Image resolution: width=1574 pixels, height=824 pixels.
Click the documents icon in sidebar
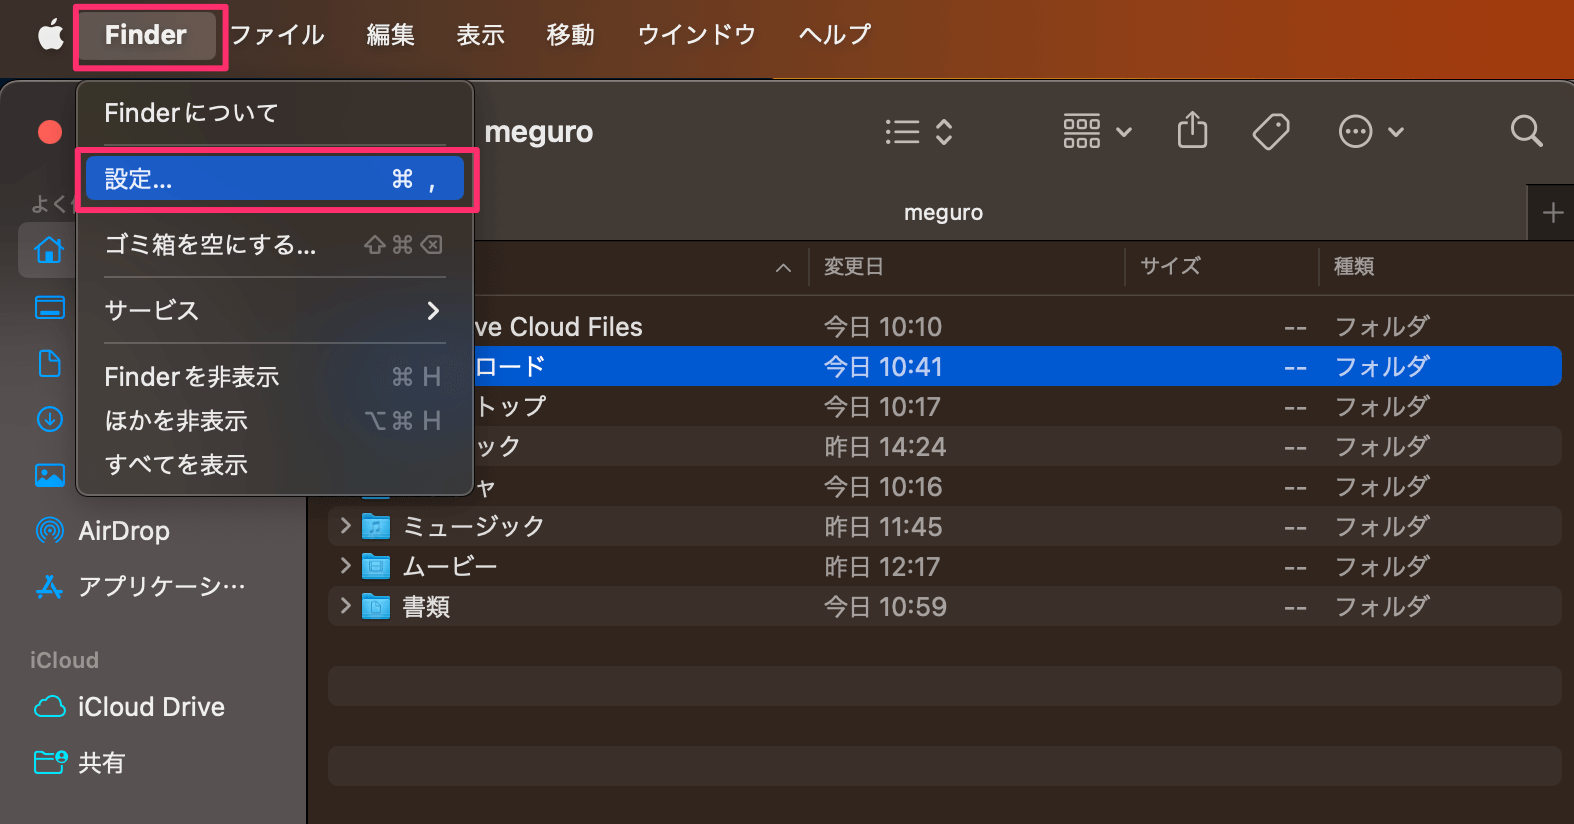(49, 363)
